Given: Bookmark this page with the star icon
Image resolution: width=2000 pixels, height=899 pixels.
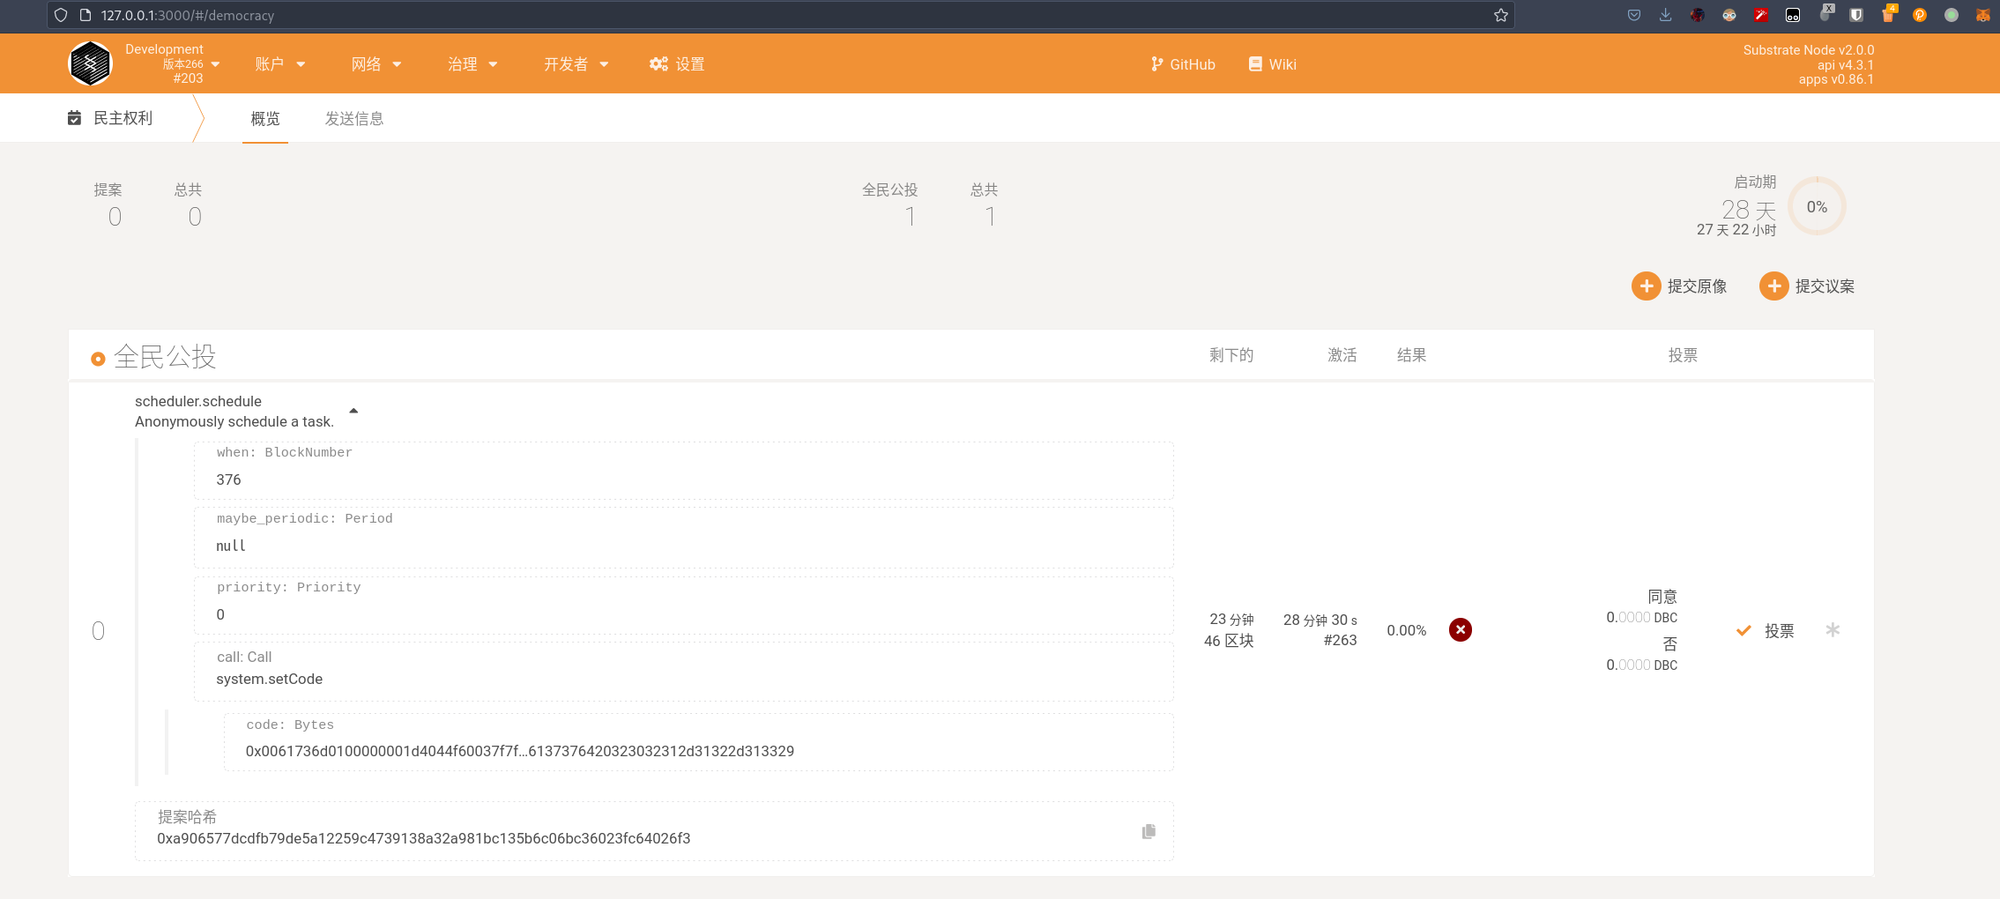Looking at the screenshot, I should pos(1501,15).
